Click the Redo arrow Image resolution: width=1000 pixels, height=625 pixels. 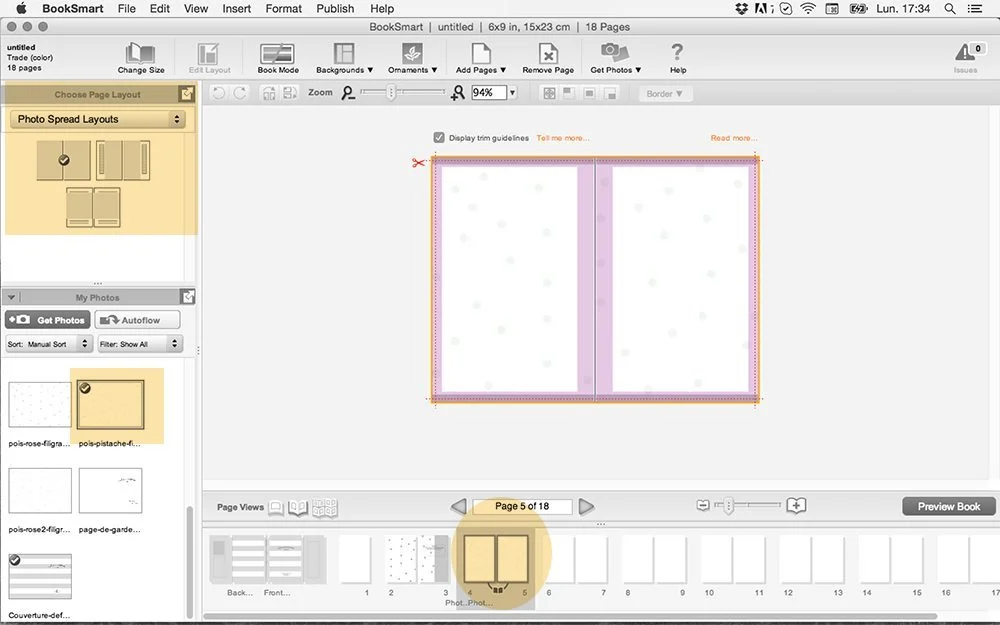coord(240,93)
